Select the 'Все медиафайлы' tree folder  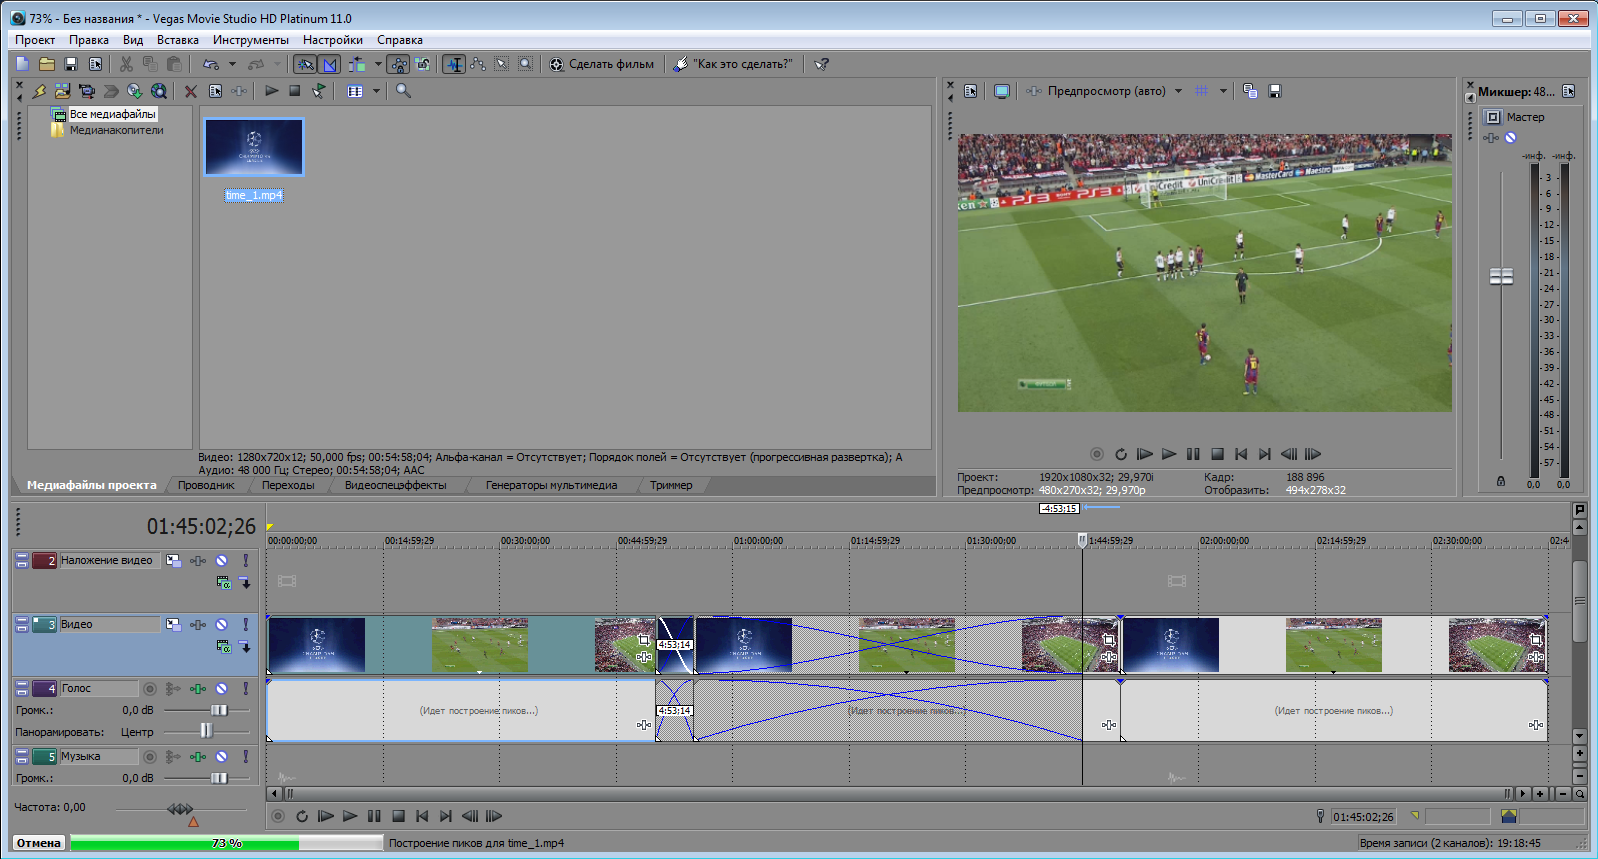112,114
